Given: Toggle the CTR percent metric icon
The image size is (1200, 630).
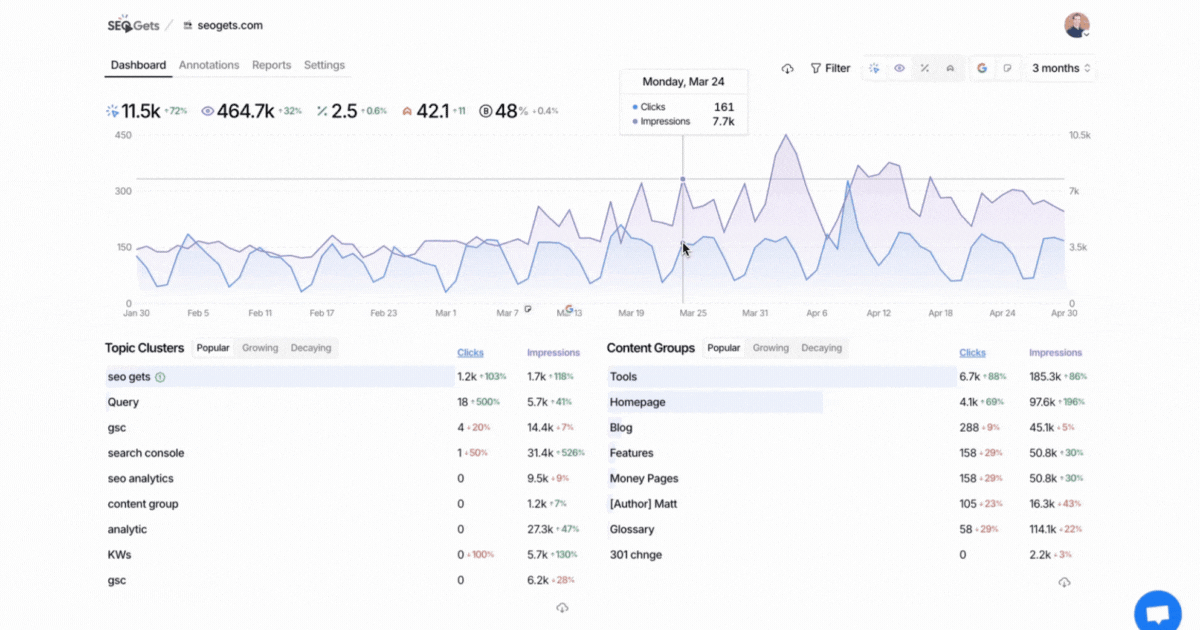Looking at the screenshot, I should tap(925, 69).
